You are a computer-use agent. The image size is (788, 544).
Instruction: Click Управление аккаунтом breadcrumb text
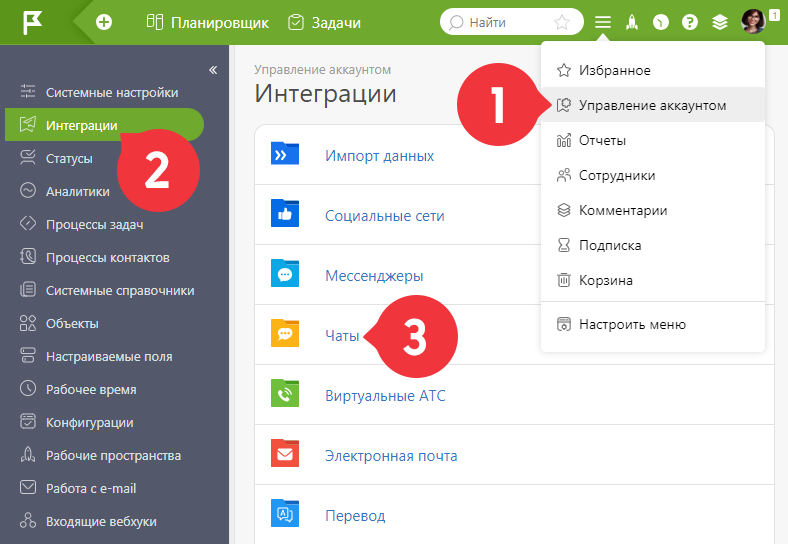[322, 69]
